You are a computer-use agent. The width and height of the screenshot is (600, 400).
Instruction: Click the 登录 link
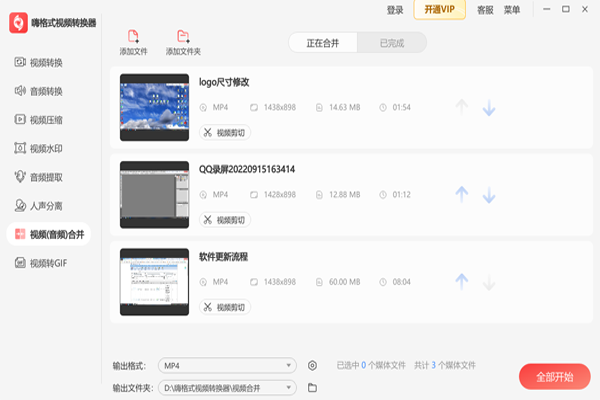395,10
